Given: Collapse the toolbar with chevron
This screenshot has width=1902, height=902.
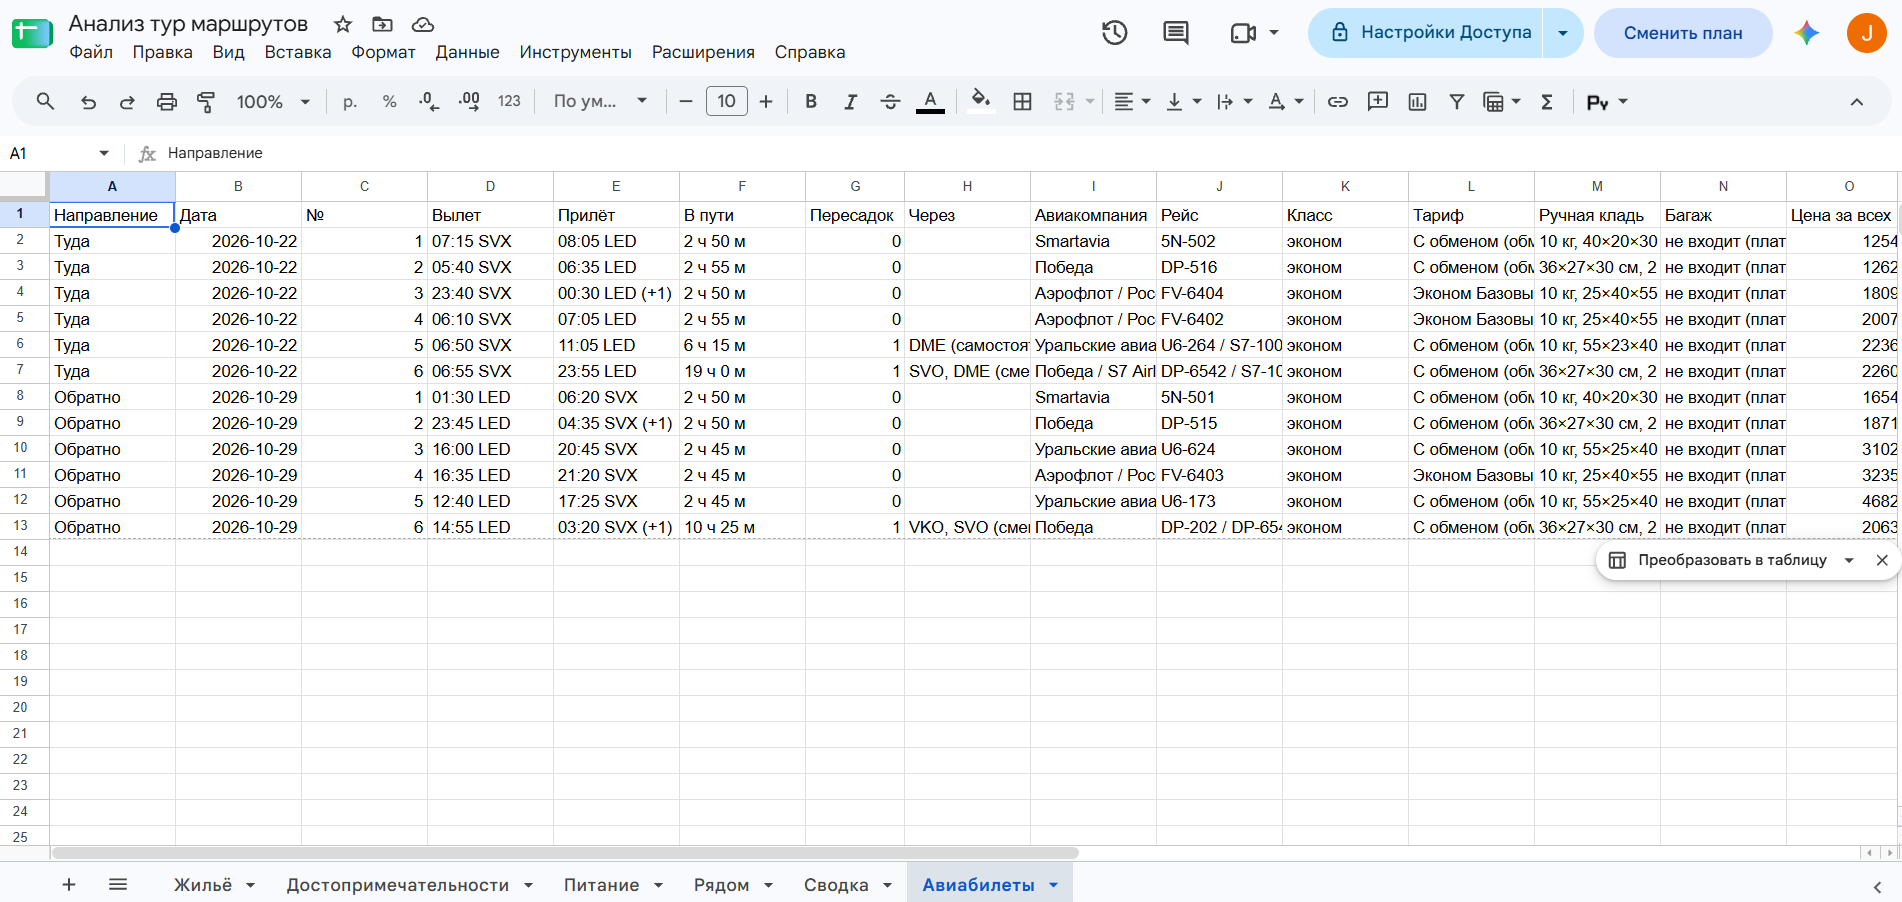Looking at the screenshot, I should coord(1857,101).
